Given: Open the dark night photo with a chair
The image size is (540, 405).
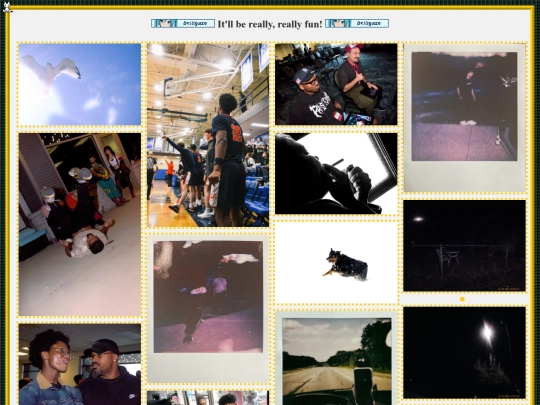Looking at the screenshot, I should pyautogui.click(x=465, y=246).
